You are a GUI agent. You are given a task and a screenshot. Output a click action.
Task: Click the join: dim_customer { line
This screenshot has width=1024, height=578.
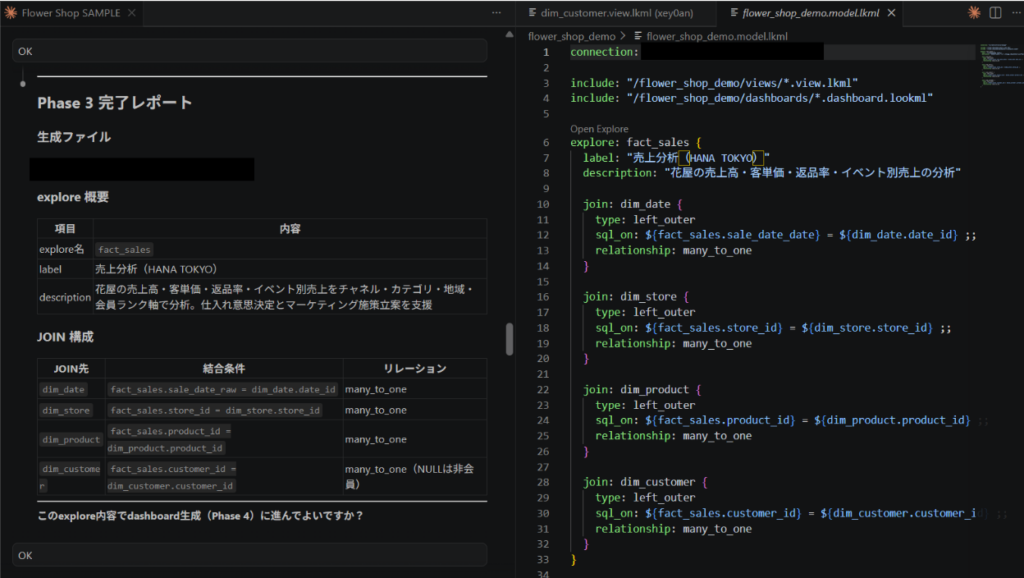tap(645, 482)
